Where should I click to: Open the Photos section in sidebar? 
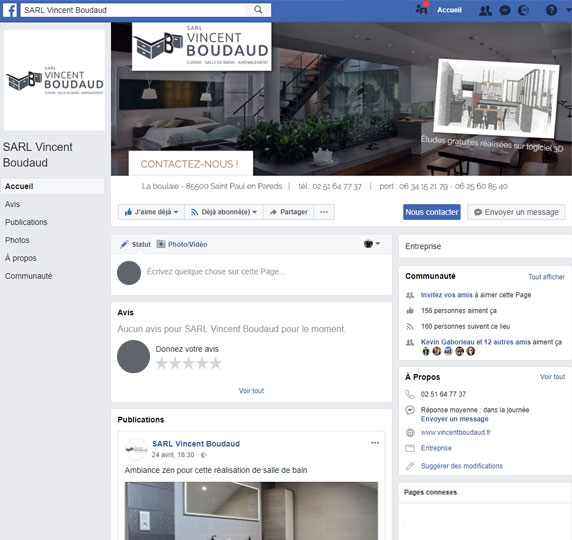click(17, 240)
